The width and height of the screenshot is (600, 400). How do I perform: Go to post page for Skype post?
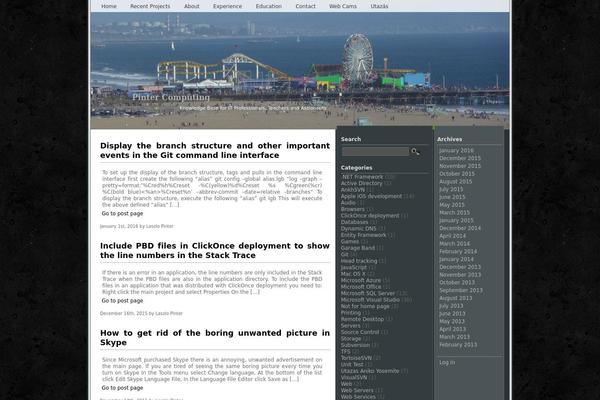tap(122, 388)
